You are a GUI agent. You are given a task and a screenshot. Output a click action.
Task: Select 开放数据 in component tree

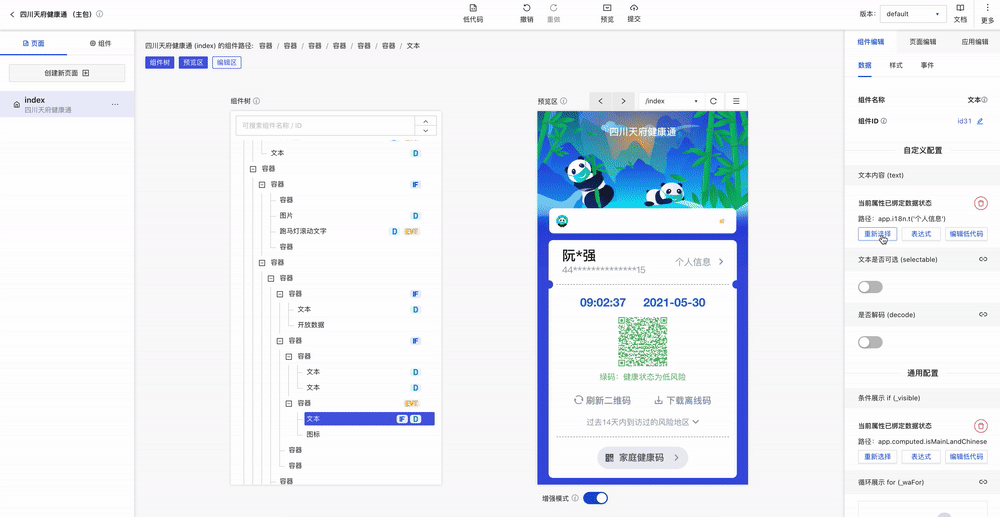pyautogui.click(x=311, y=324)
